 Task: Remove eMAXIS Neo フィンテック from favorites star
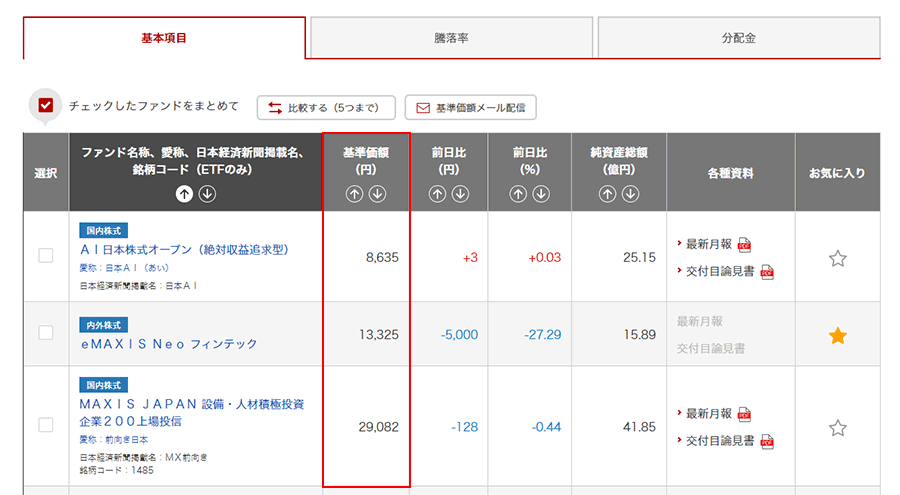click(x=837, y=335)
